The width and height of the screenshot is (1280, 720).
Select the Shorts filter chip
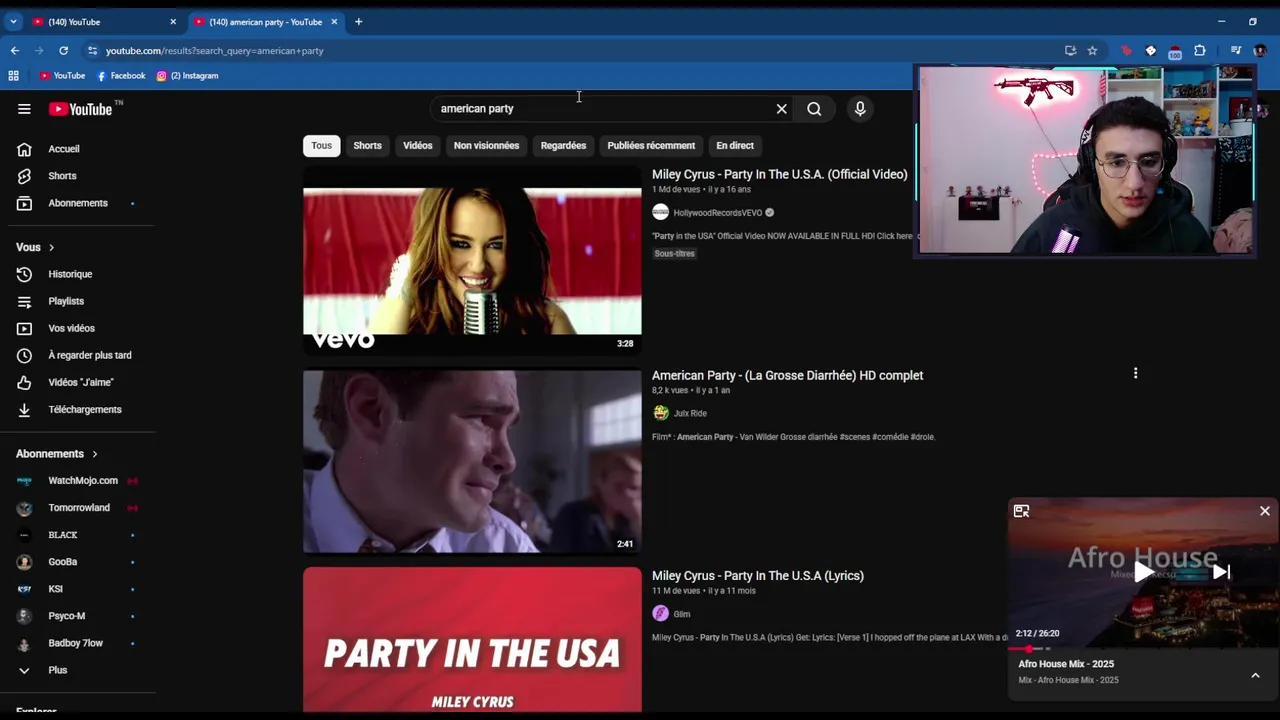click(x=367, y=145)
